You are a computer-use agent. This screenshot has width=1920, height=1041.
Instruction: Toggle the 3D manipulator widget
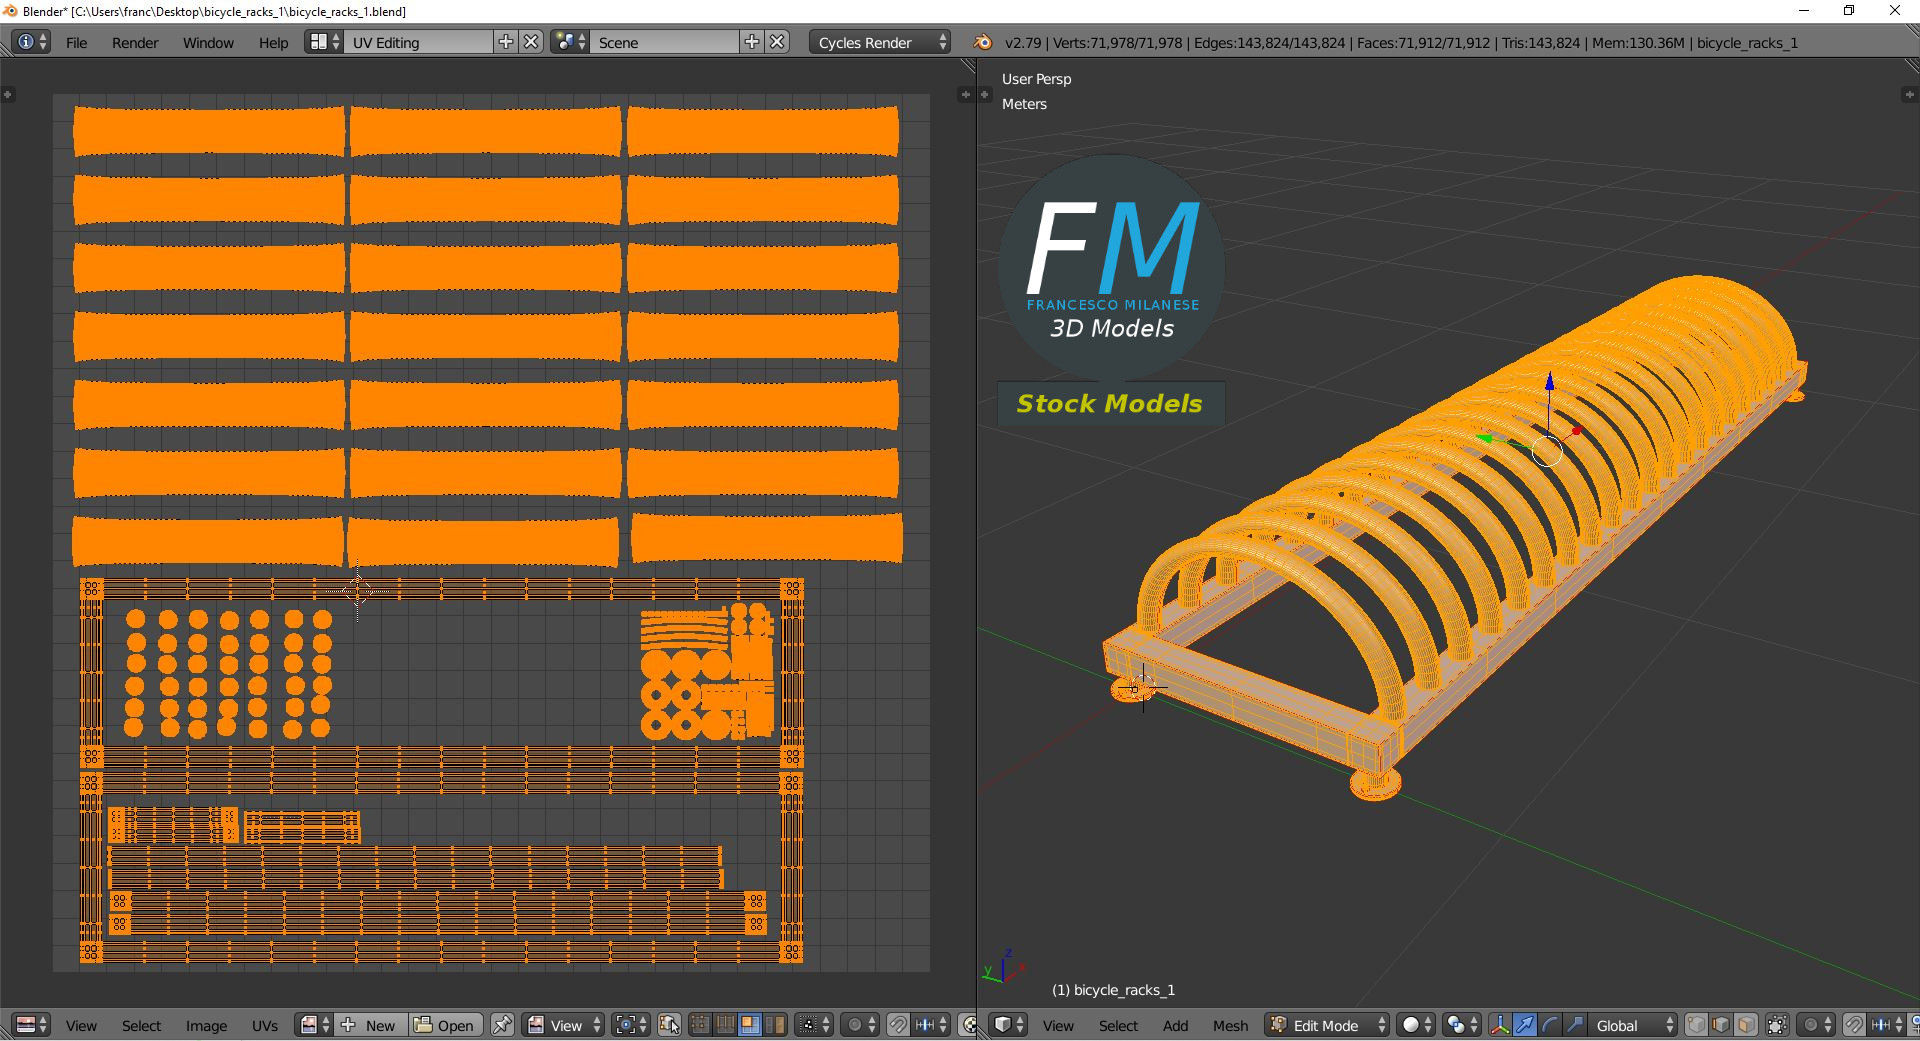pyautogui.click(x=1500, y=1025)
